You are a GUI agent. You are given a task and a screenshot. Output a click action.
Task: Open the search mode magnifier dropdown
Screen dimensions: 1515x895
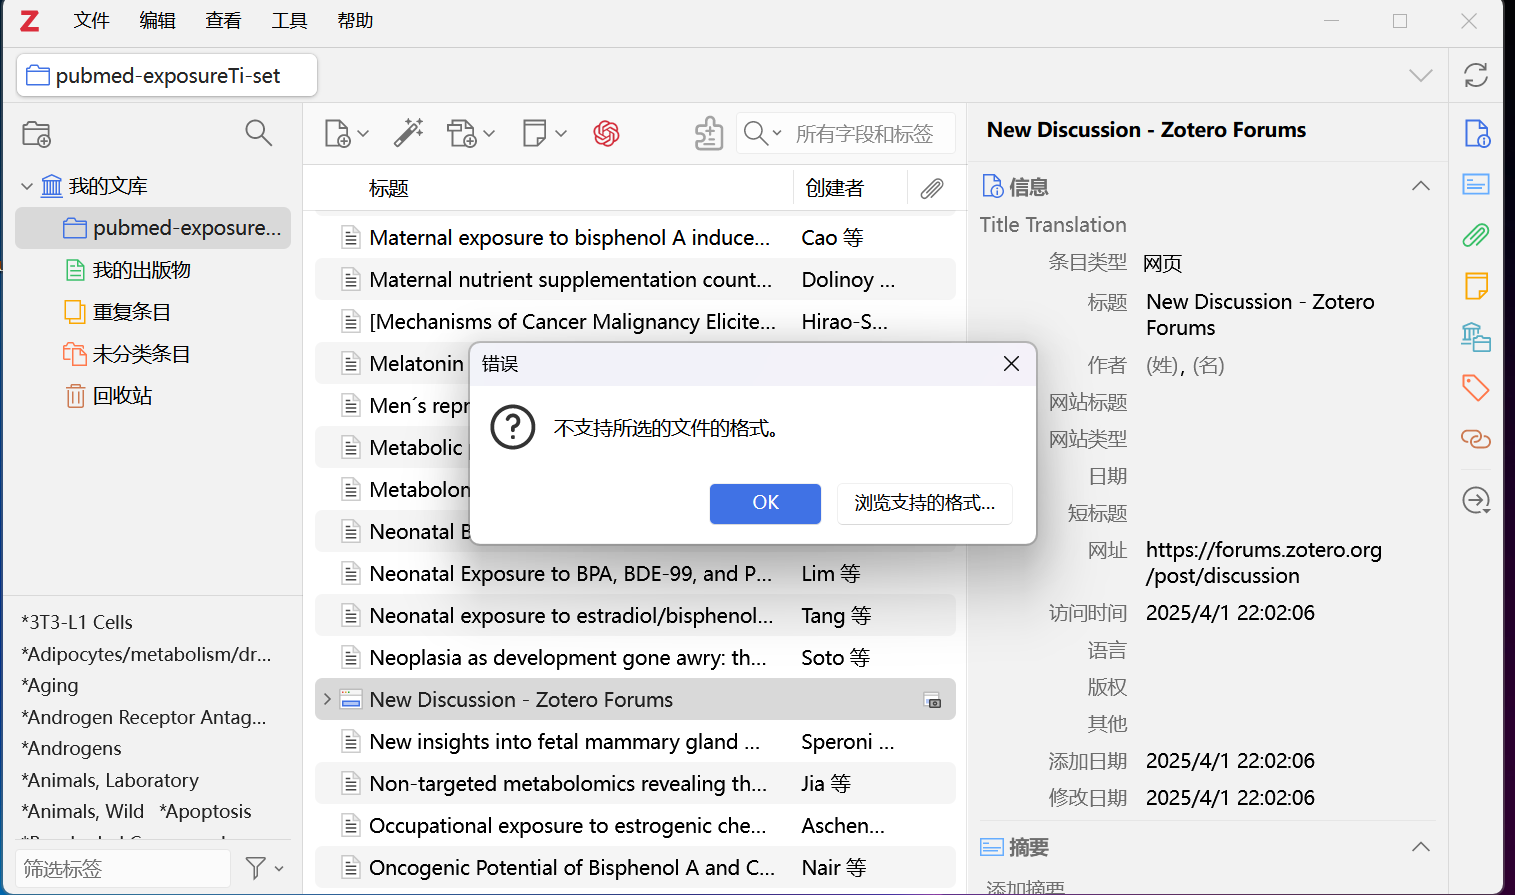coord(762,133)
